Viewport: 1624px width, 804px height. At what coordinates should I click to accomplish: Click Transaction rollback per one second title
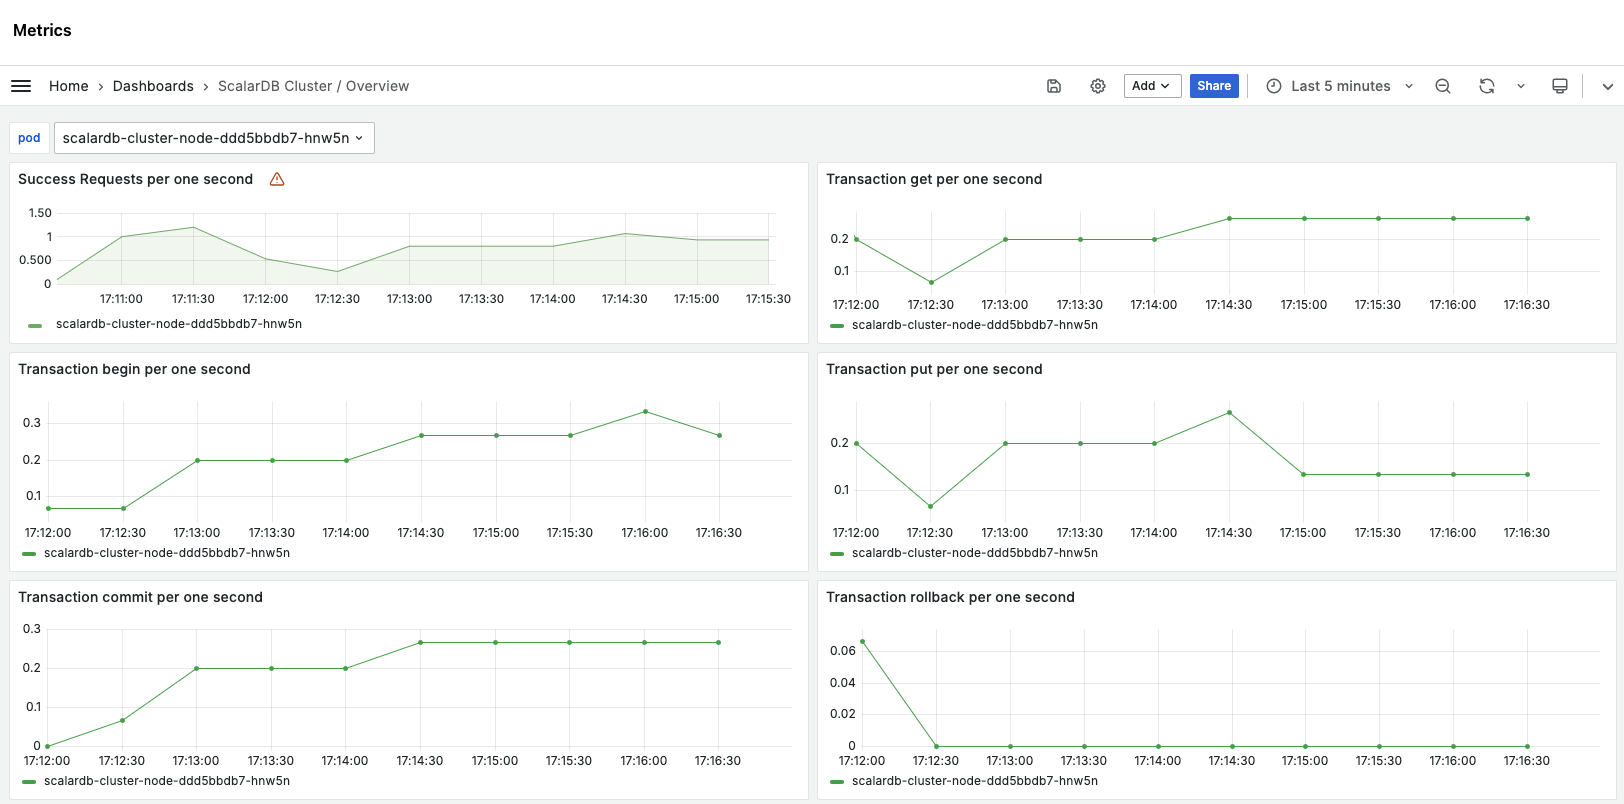click(950, 597)
